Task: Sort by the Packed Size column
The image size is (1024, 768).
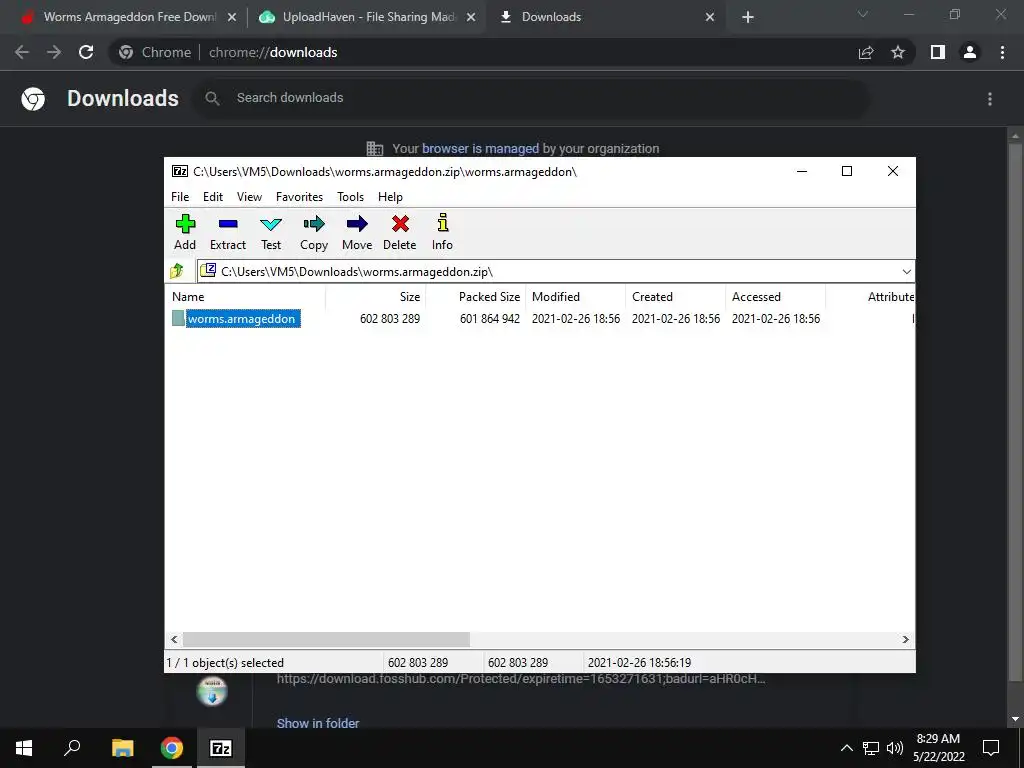Action: coord(475,296)
